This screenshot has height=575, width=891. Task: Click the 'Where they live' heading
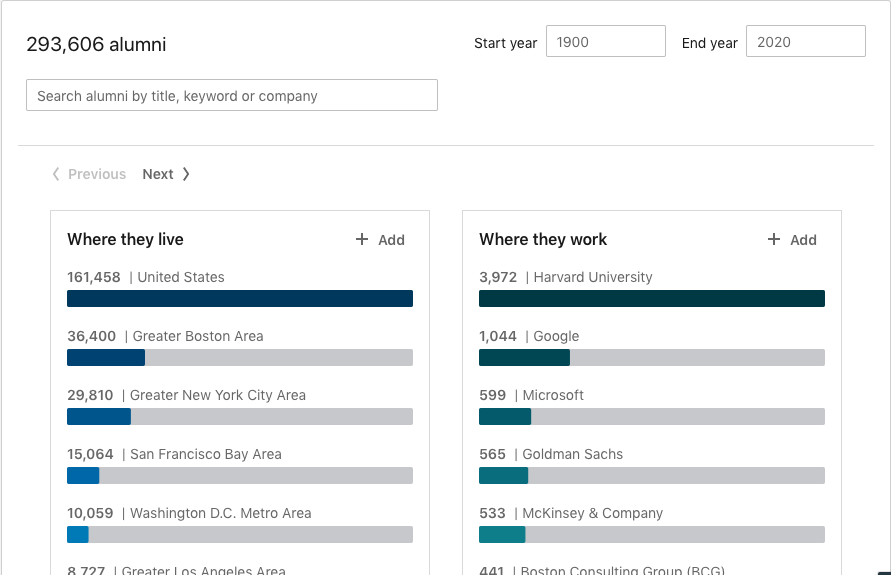[126, 240]
